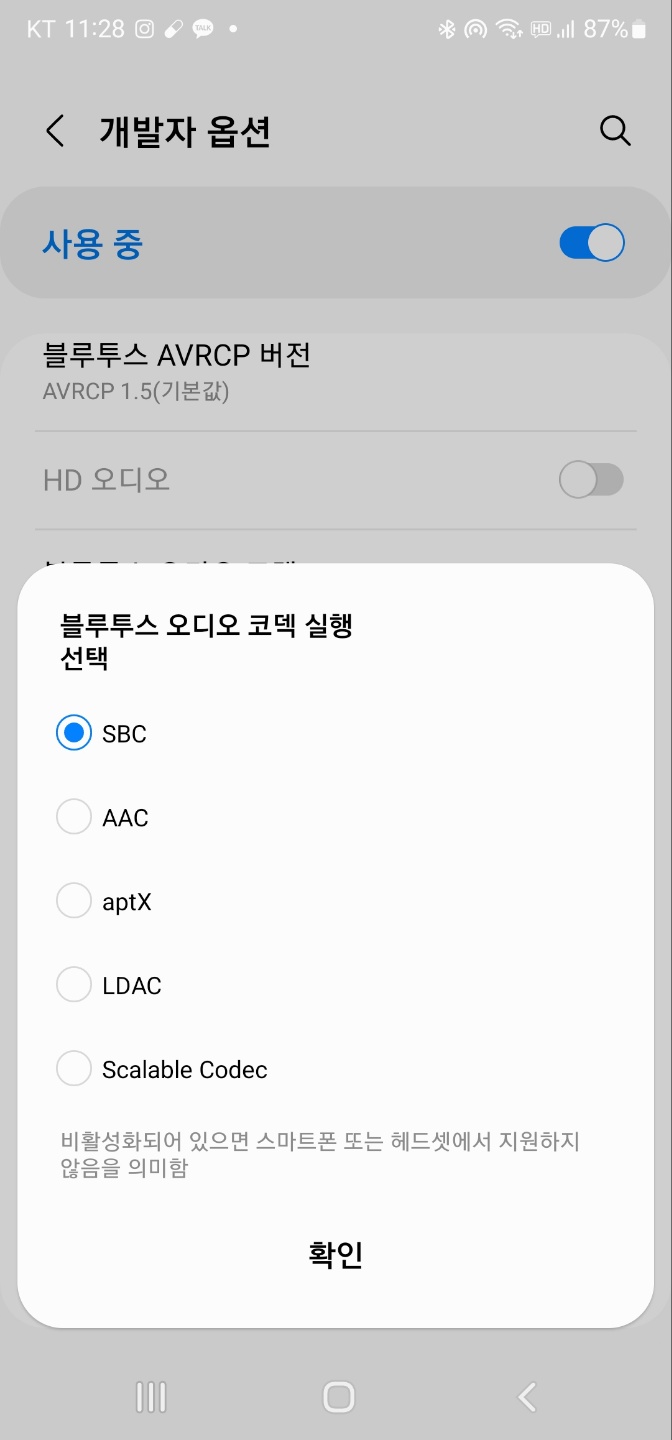The height and width of the screenshot is (1440, 672).
Task: Tap the system back navigation button
Action: (x=527, y=1397)
